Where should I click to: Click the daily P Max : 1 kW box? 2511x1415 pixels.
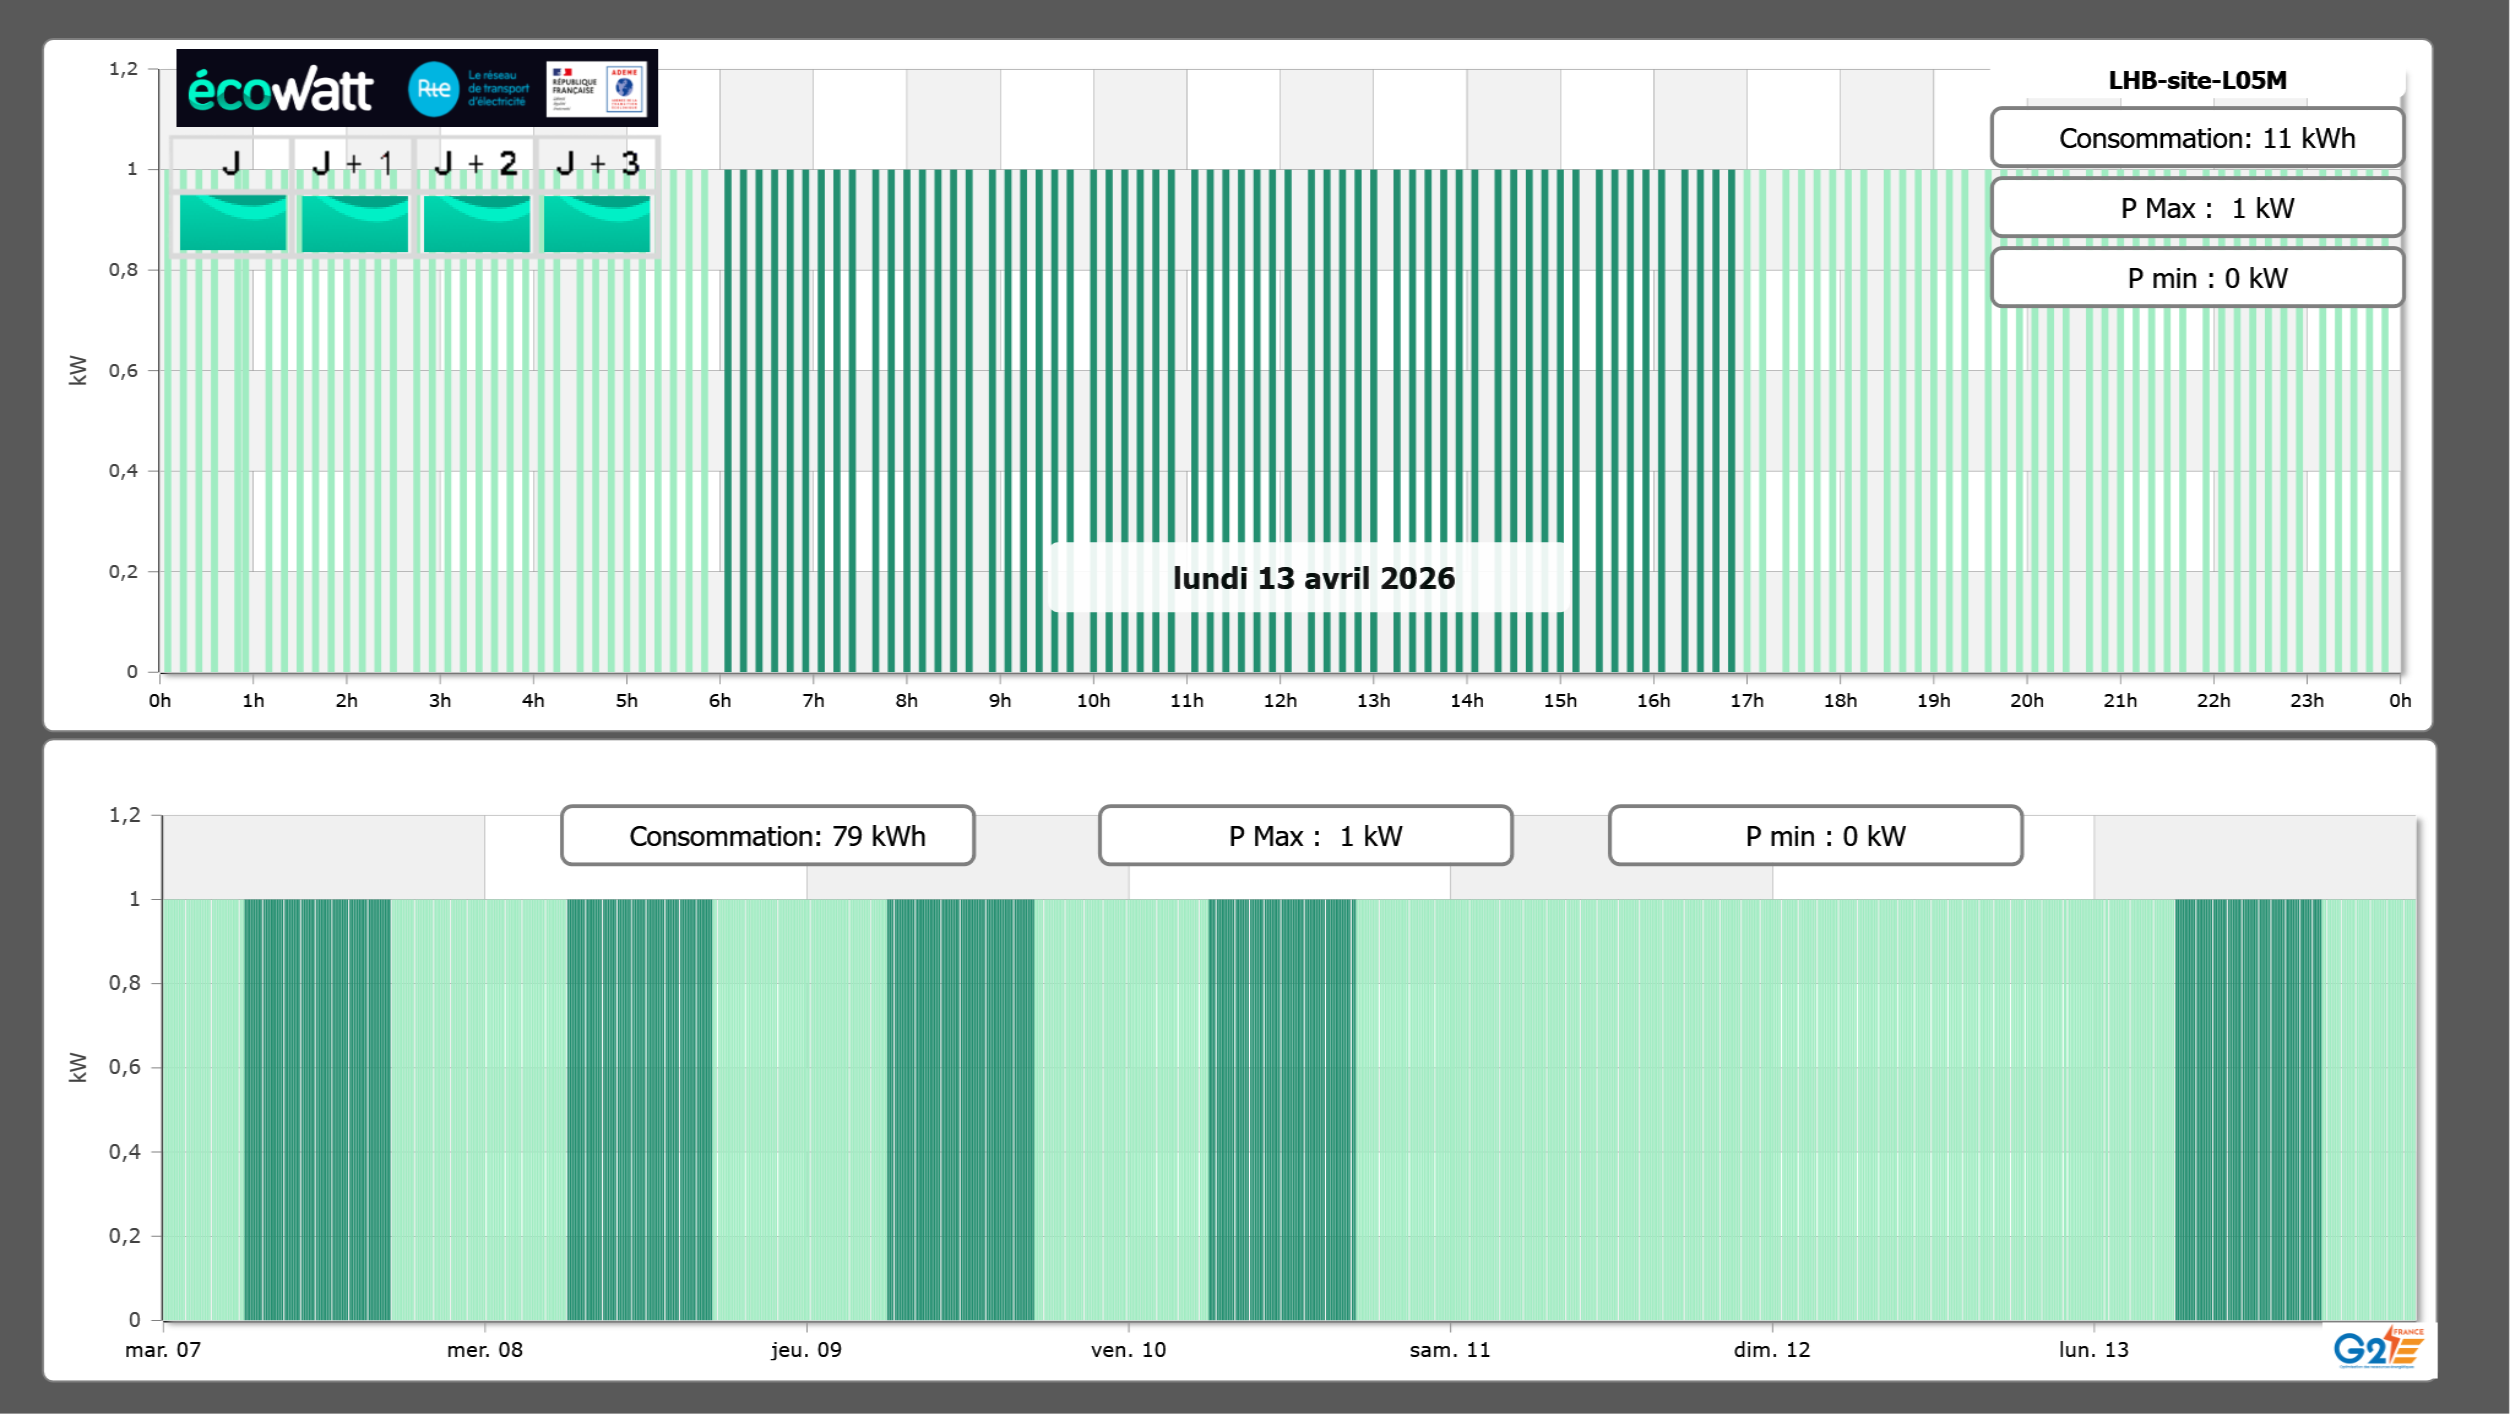click(x=2196, y=208)
